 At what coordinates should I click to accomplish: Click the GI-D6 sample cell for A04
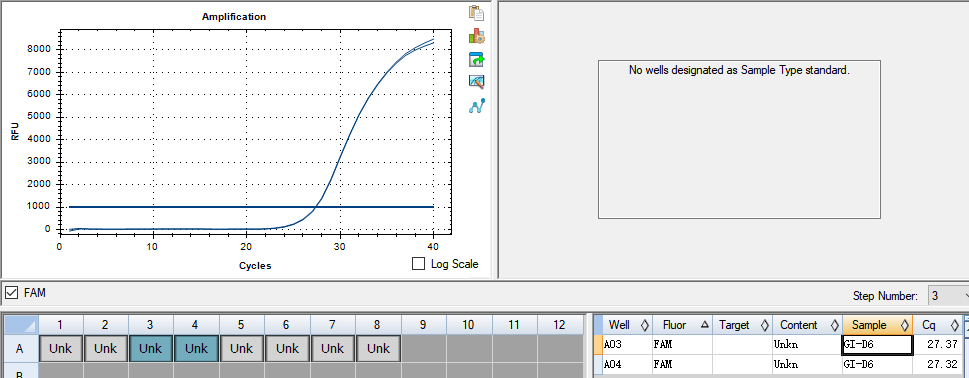click(877, 364)
